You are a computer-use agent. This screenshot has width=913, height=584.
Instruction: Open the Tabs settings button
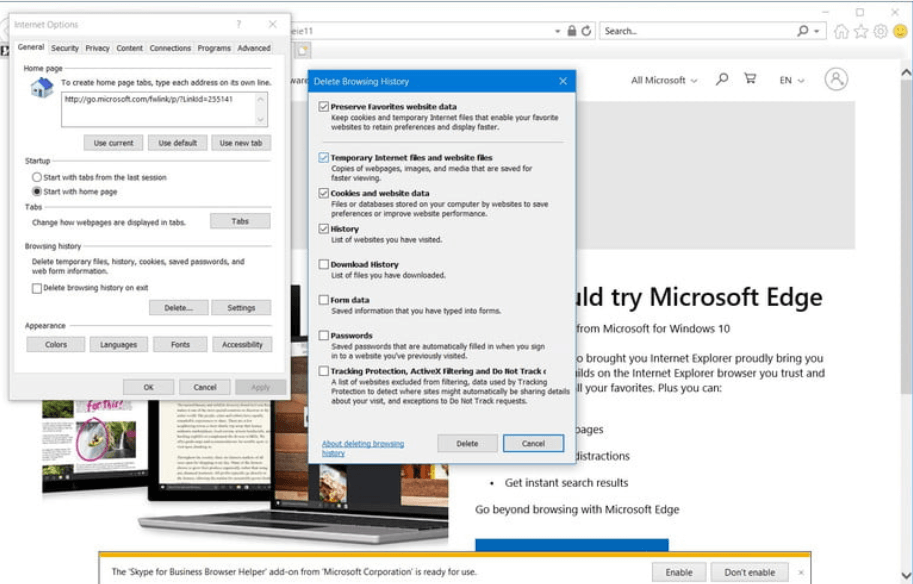240,221
